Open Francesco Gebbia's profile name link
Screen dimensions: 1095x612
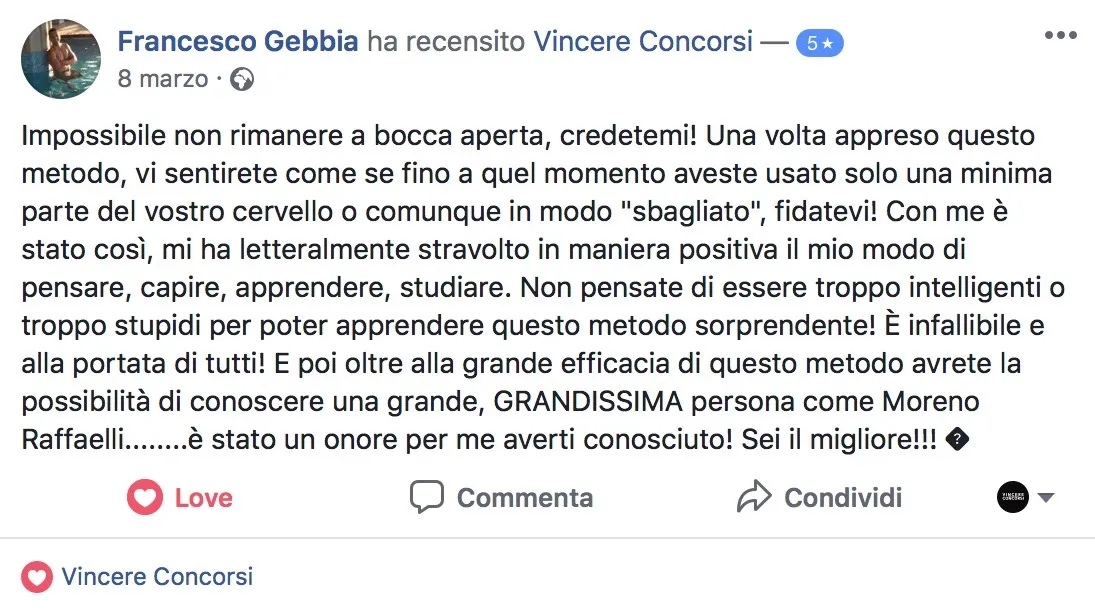pyautogui.click(x=237, y=41)
